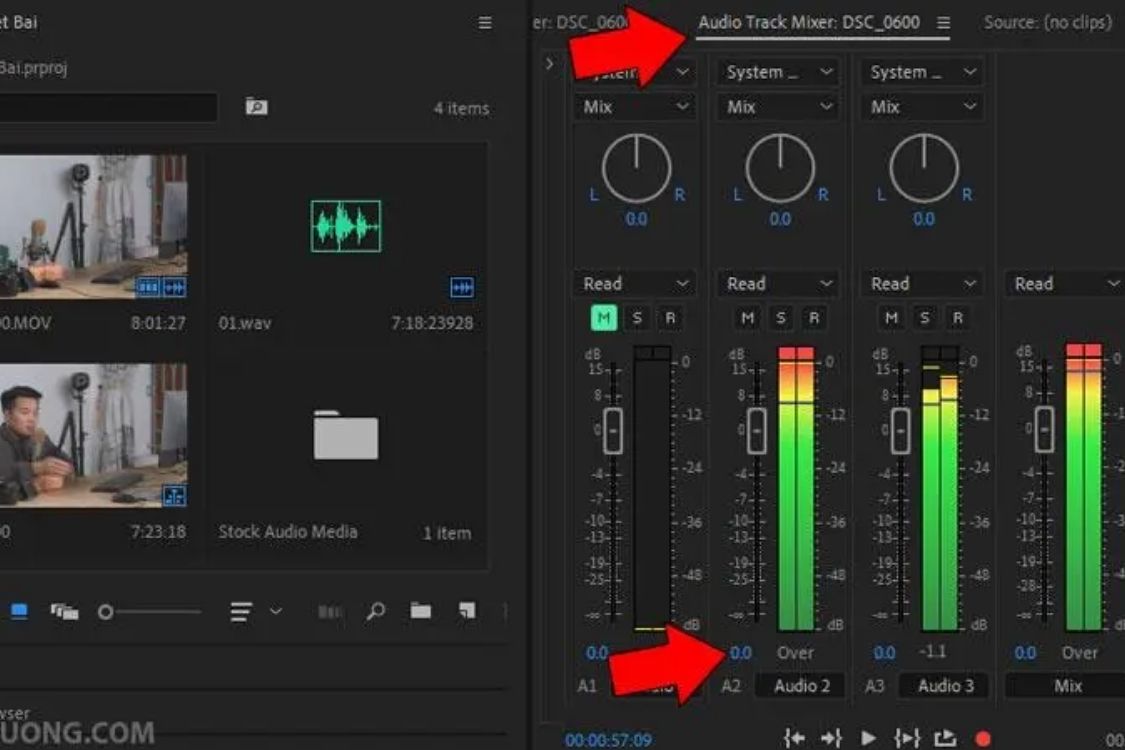
Task: Switch to freeform view icon in Project panel
Action: [65, 612]
